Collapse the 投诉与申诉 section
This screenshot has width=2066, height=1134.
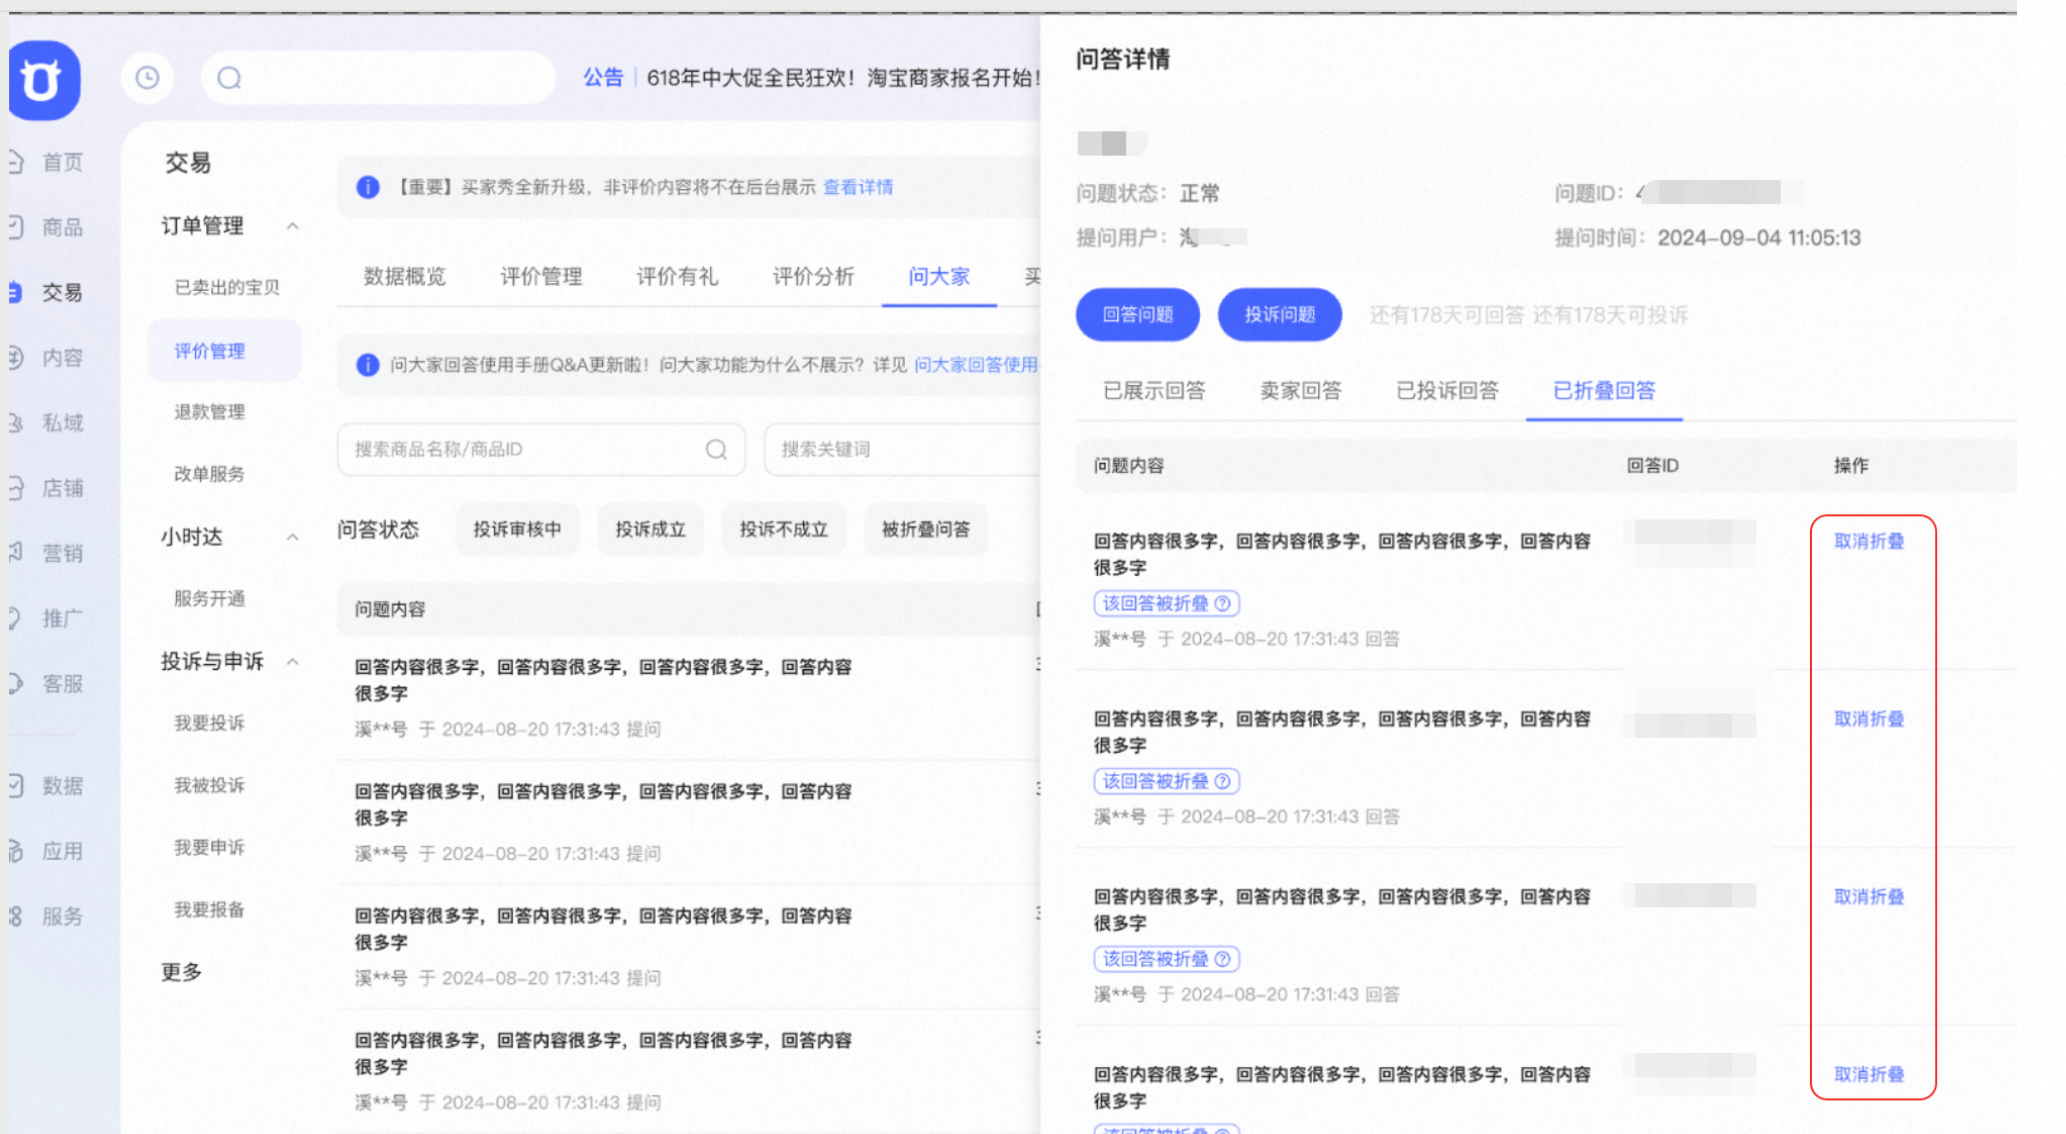tap(292, 661)
